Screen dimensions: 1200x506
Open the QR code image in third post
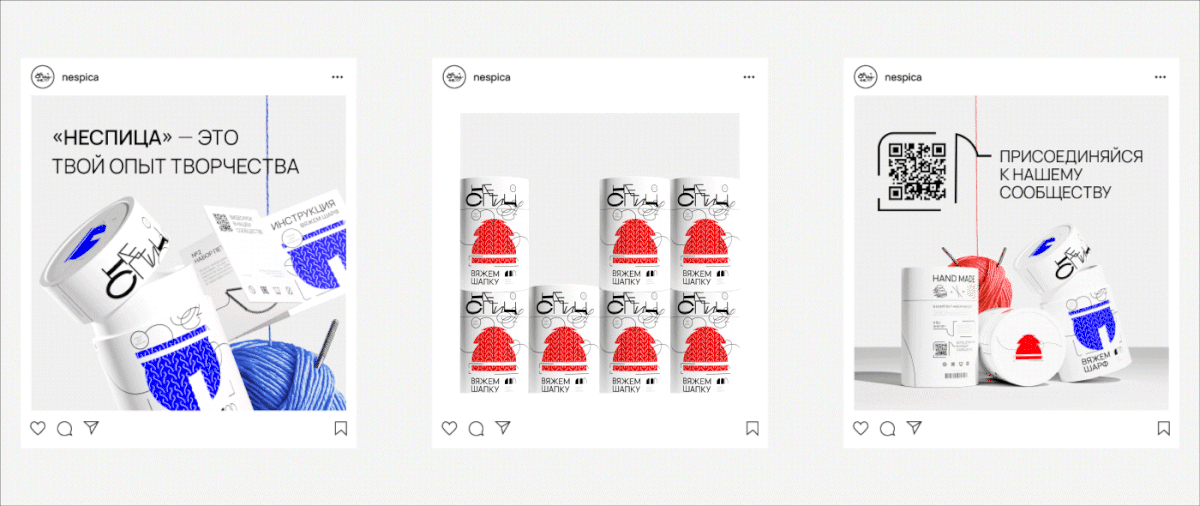[x=917, y=171]
